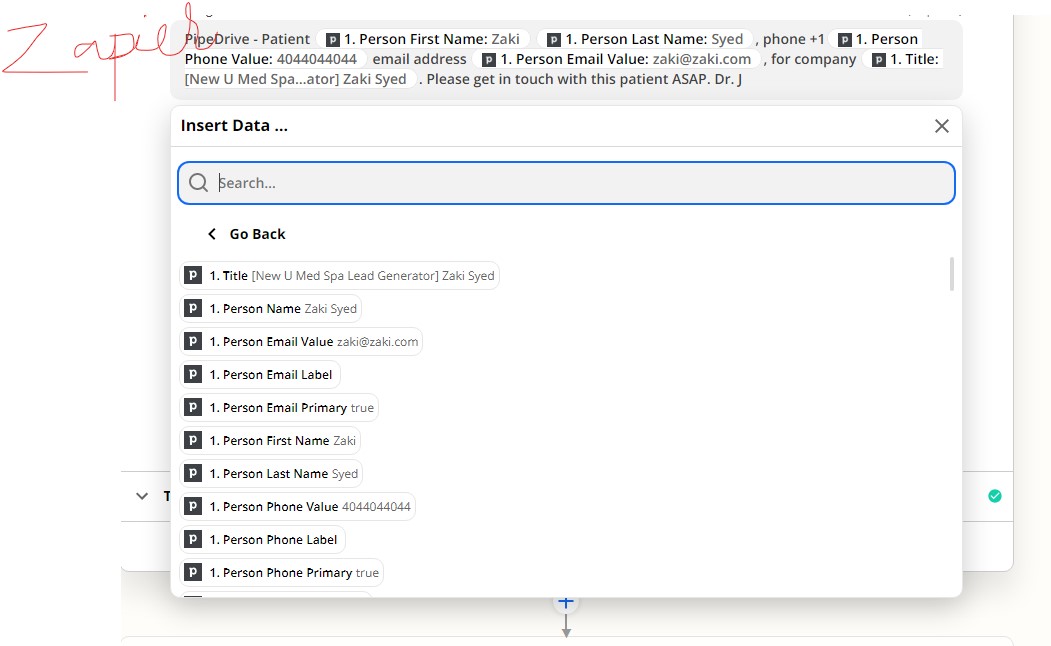The image size is (1051, 646).
Task: Click Pipedrive icon on Person Email Primary row
Action: click(193, 407)
